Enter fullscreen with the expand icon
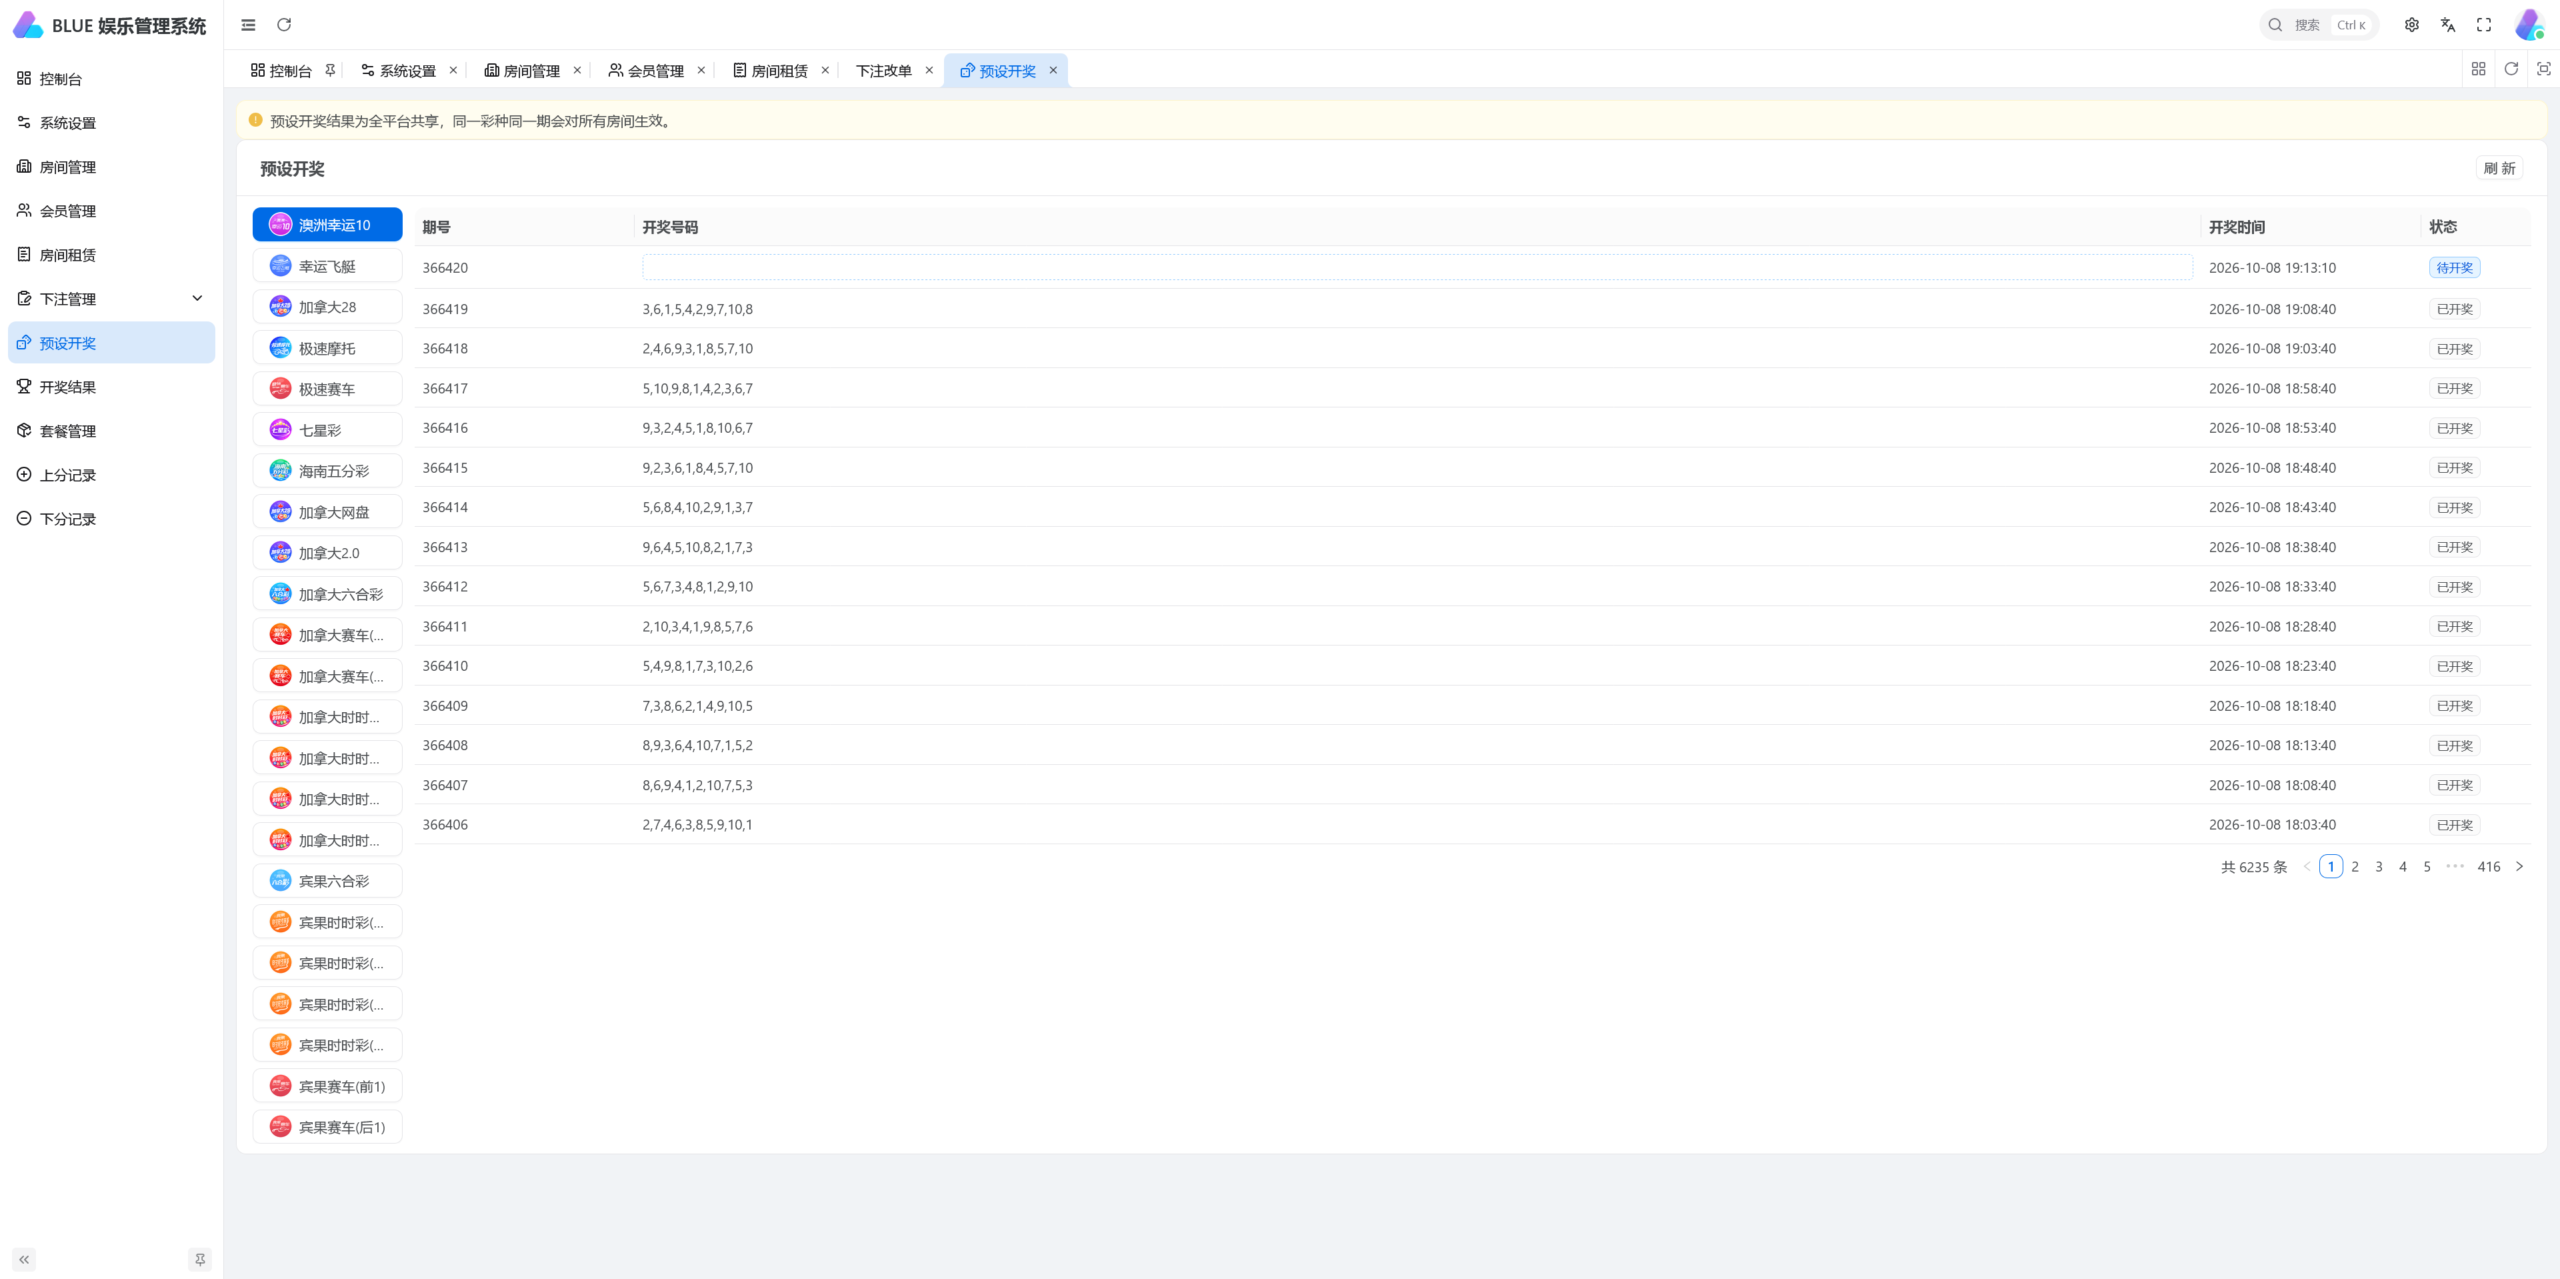Screen dimensions: 2560x1279 coord(2484,25)
